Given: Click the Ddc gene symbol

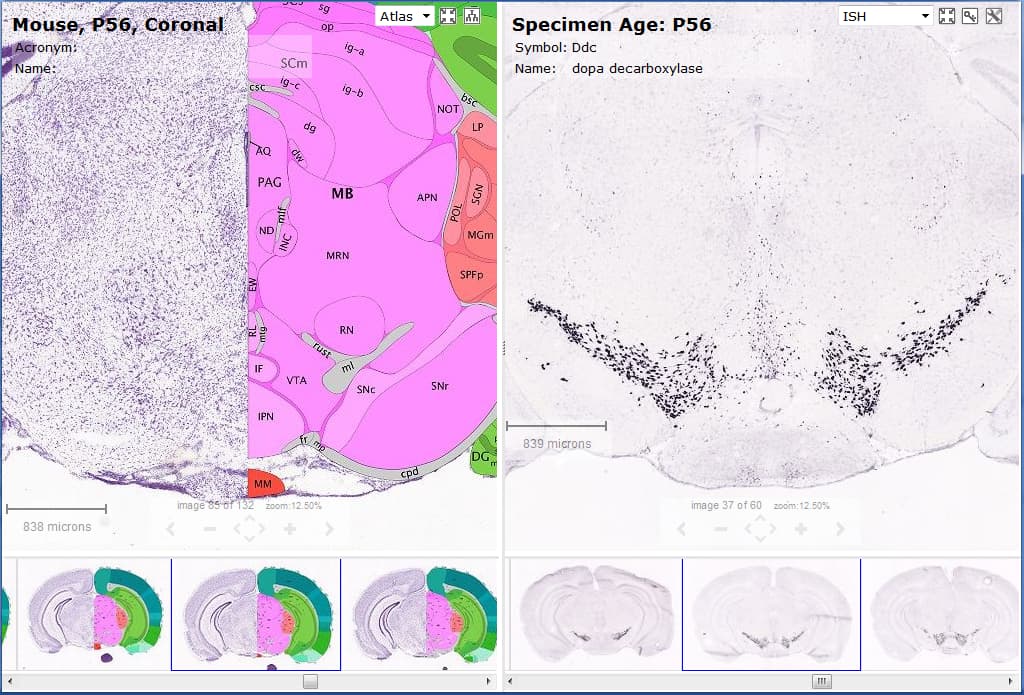Looking at the screenshot, I should pos(584,47).
